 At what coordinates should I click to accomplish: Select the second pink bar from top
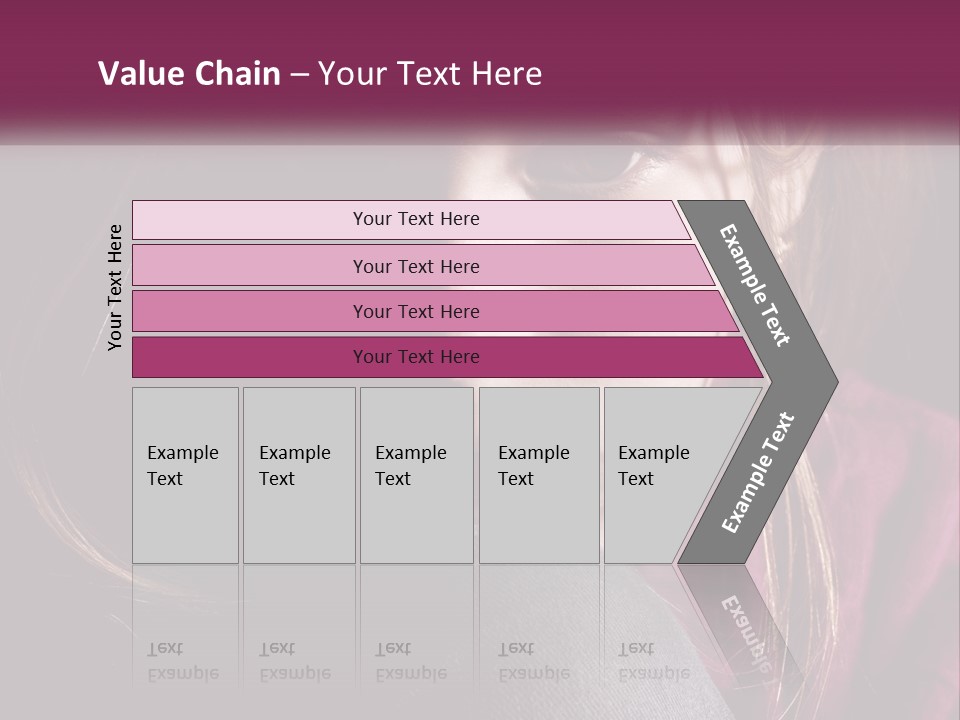(x=415, y=266)
